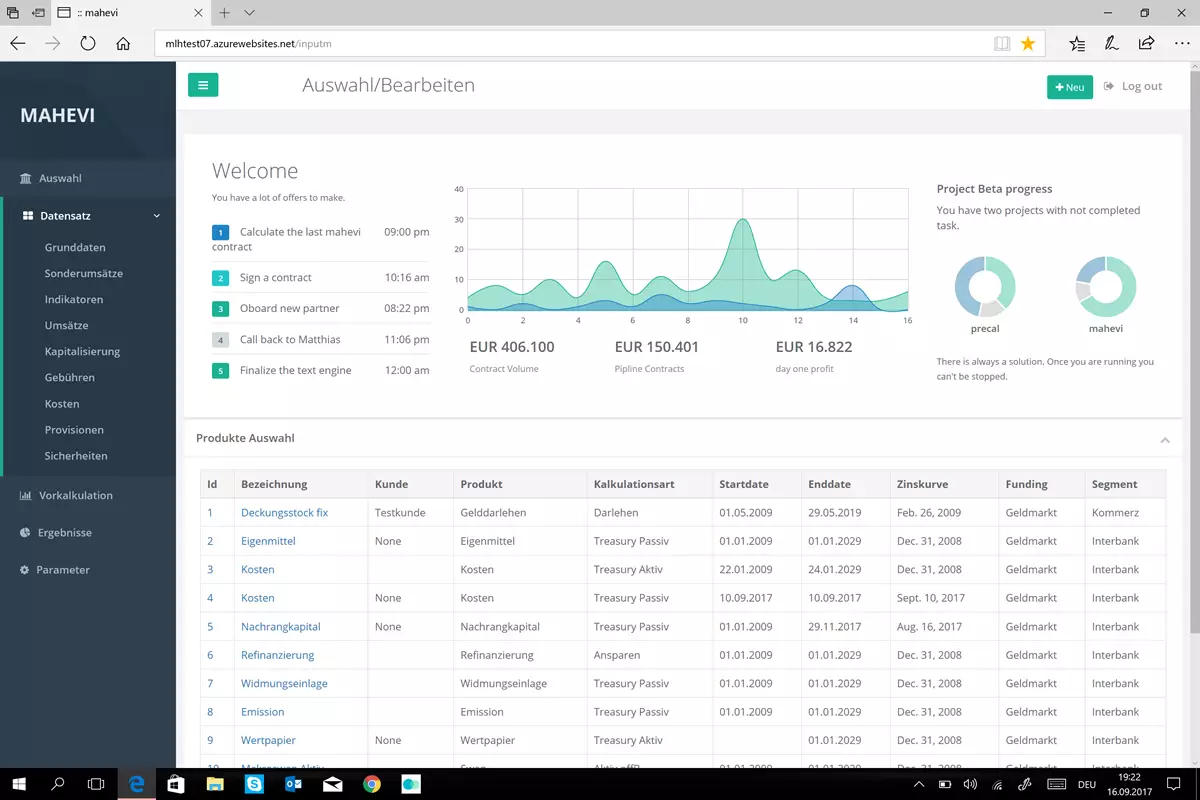Screen dimensions: 1200x800
Task: Open the Action Center notifications
Action: point(1174,784)
